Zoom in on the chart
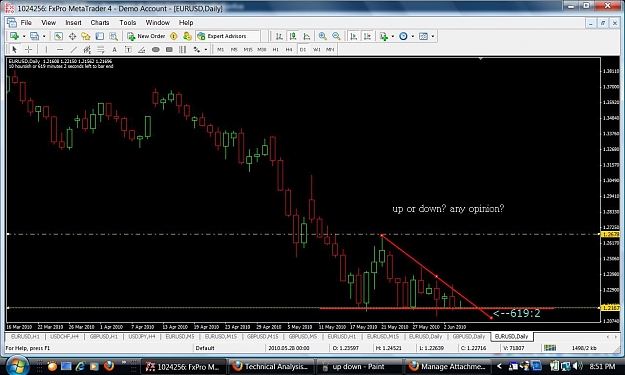This screenshot has height=375, width=625. pyautogui.click(x=322, y=36)
